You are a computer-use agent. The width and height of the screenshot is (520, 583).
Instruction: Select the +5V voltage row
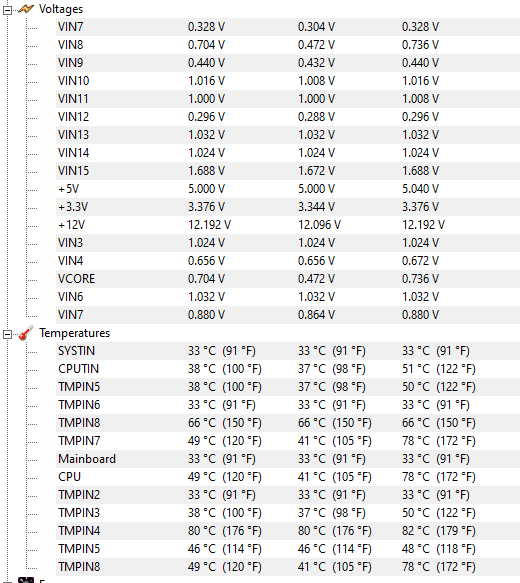click(x=288, y=189)
